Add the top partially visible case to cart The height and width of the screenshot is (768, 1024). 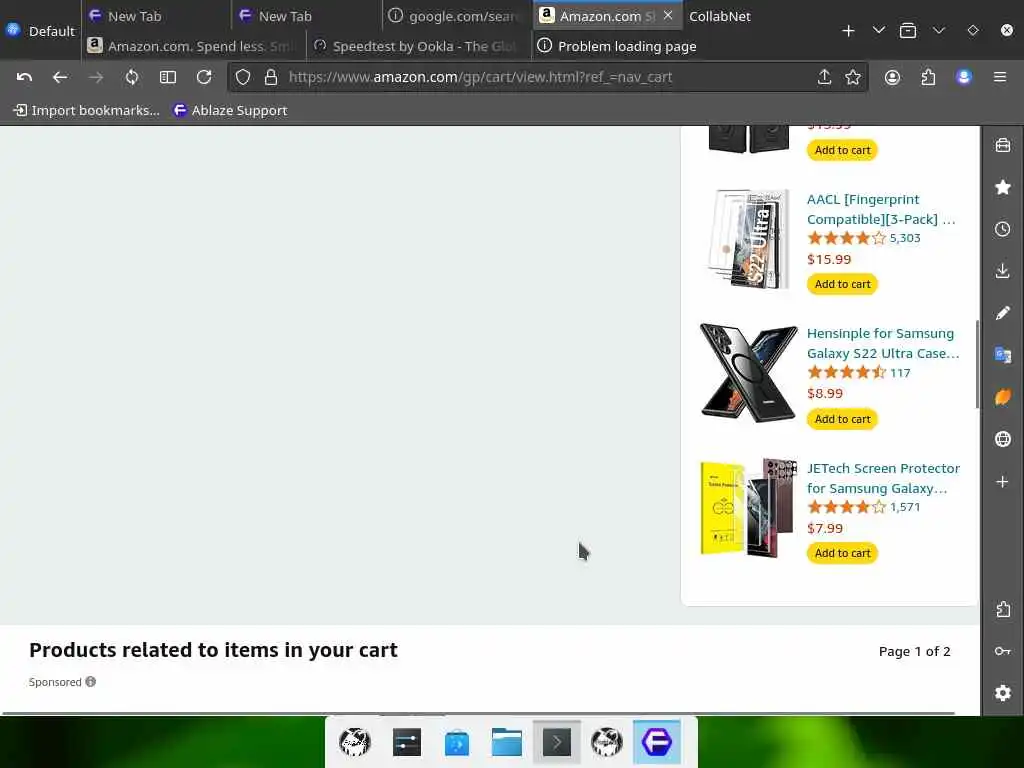(842, 150)
